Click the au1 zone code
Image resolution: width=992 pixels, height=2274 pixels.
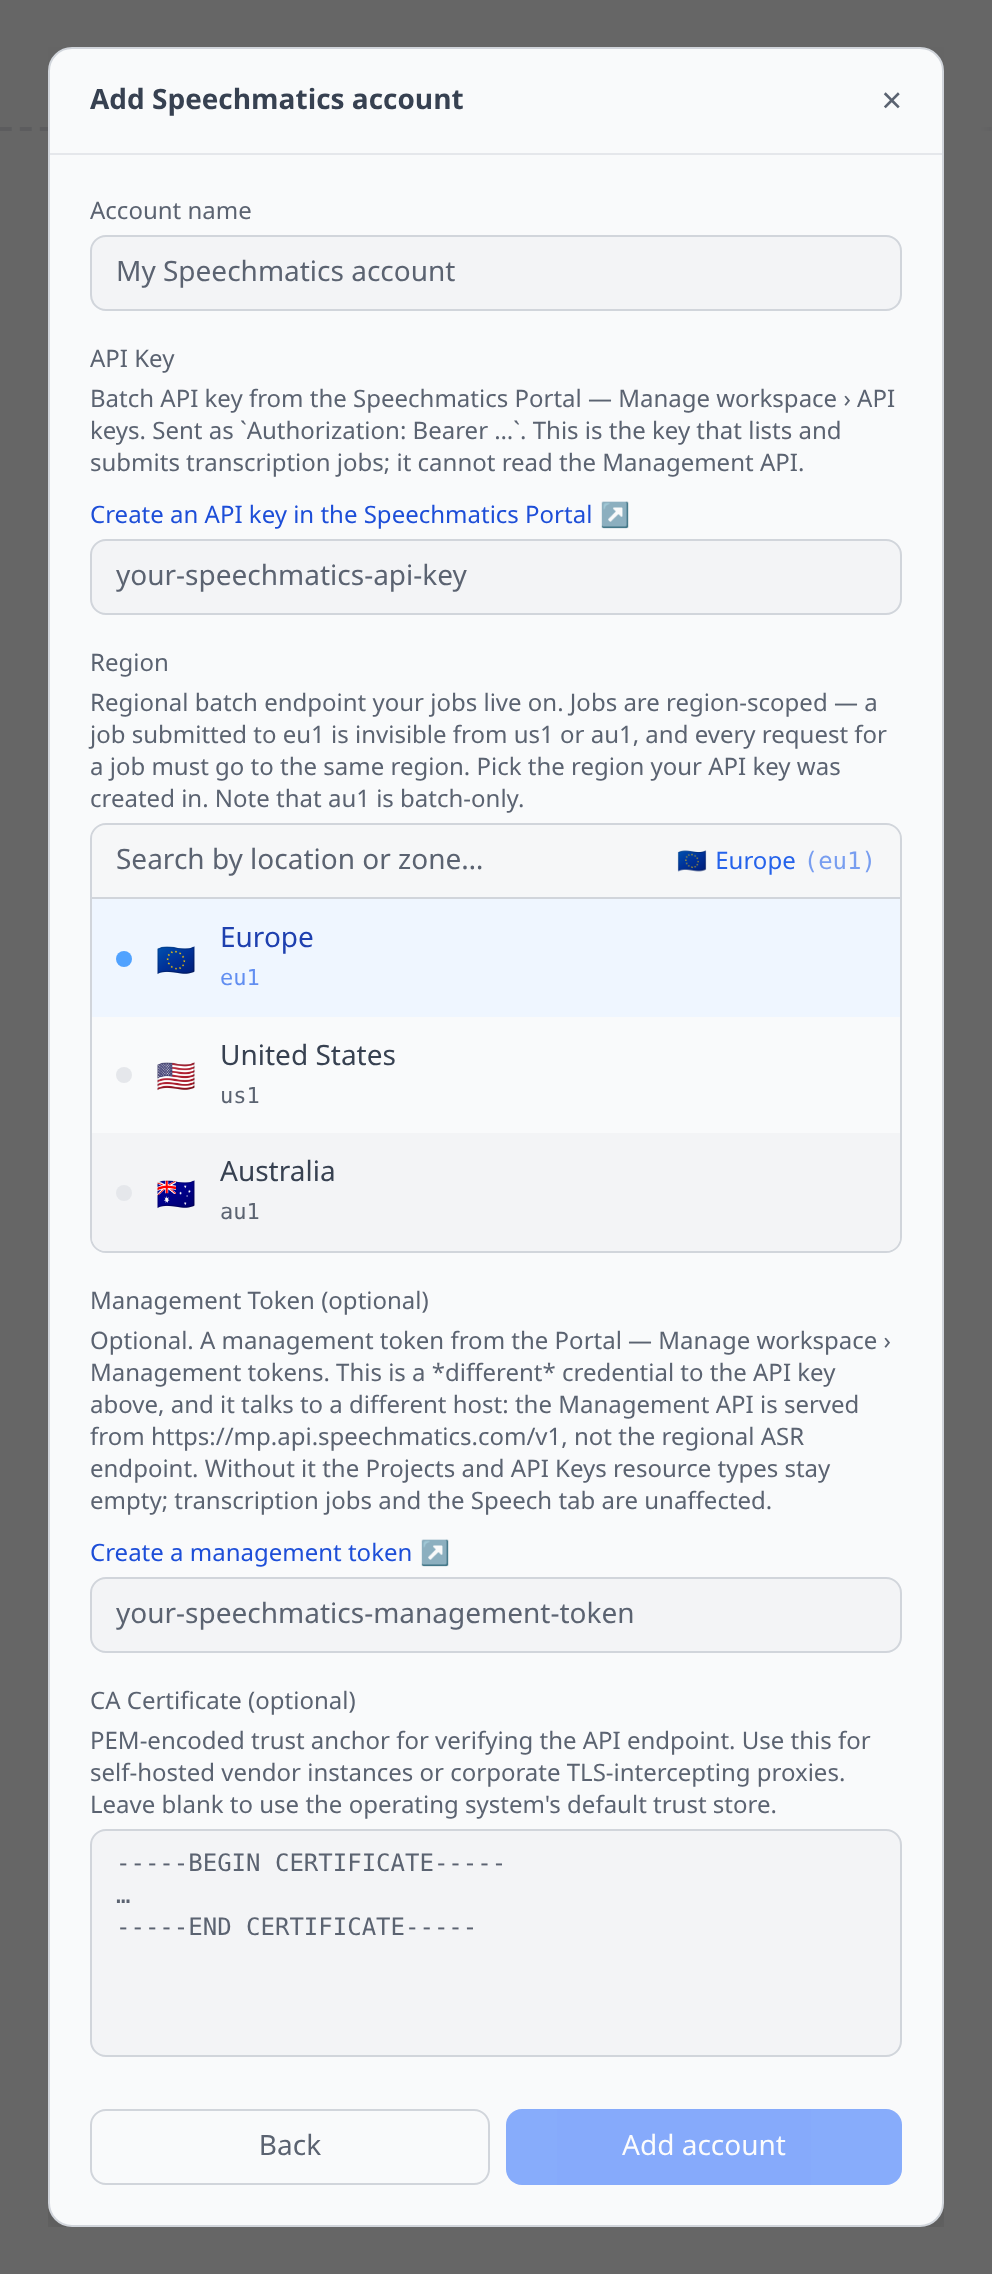240,1212
